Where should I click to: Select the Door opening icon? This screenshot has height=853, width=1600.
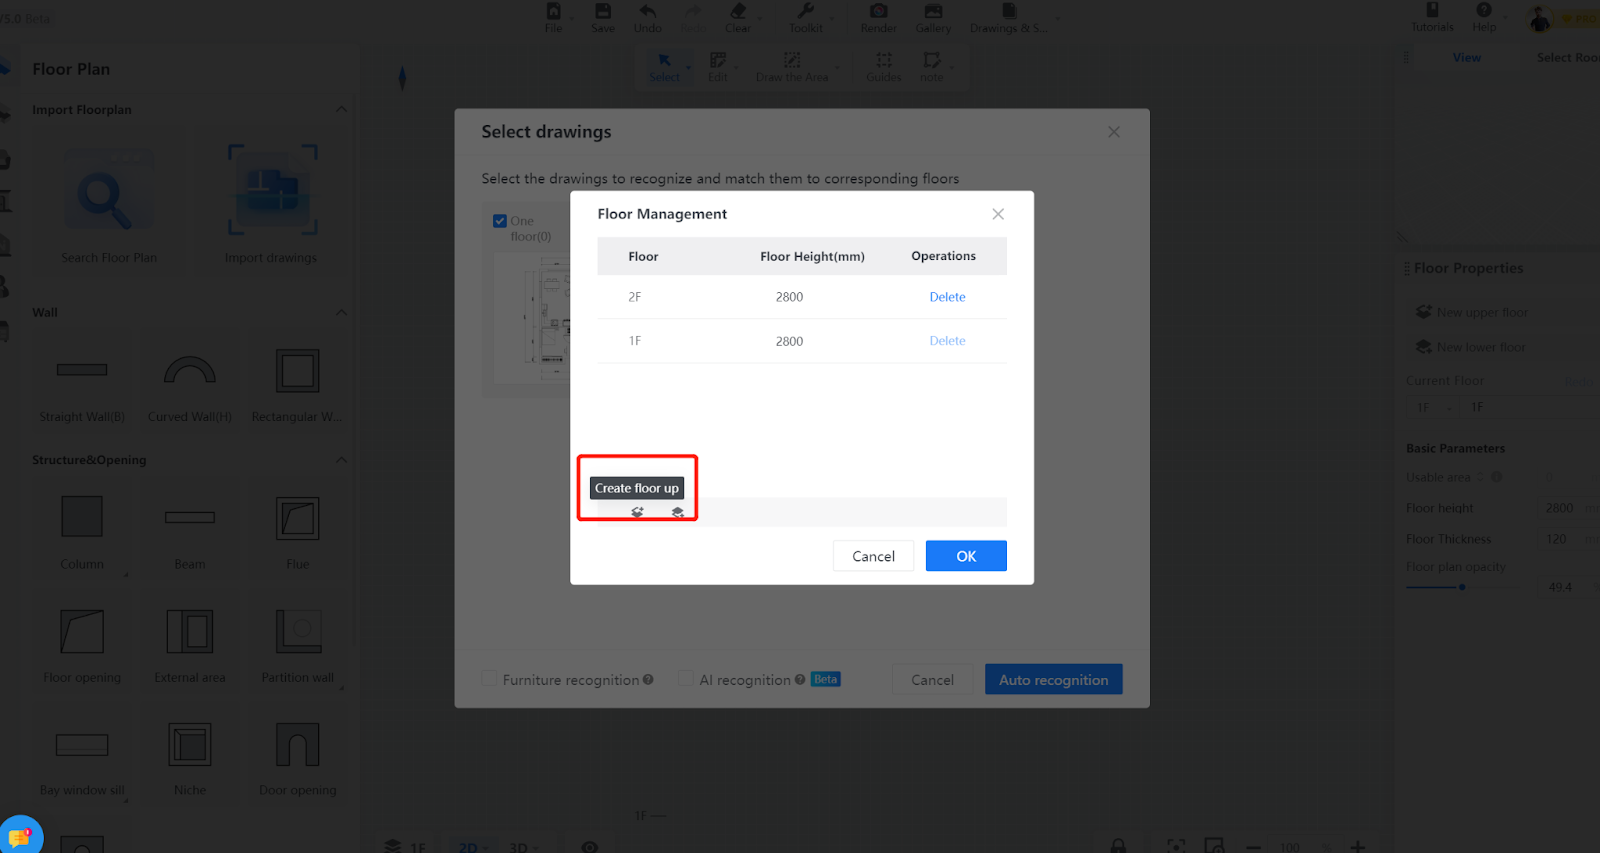click(x=298, y=745)
